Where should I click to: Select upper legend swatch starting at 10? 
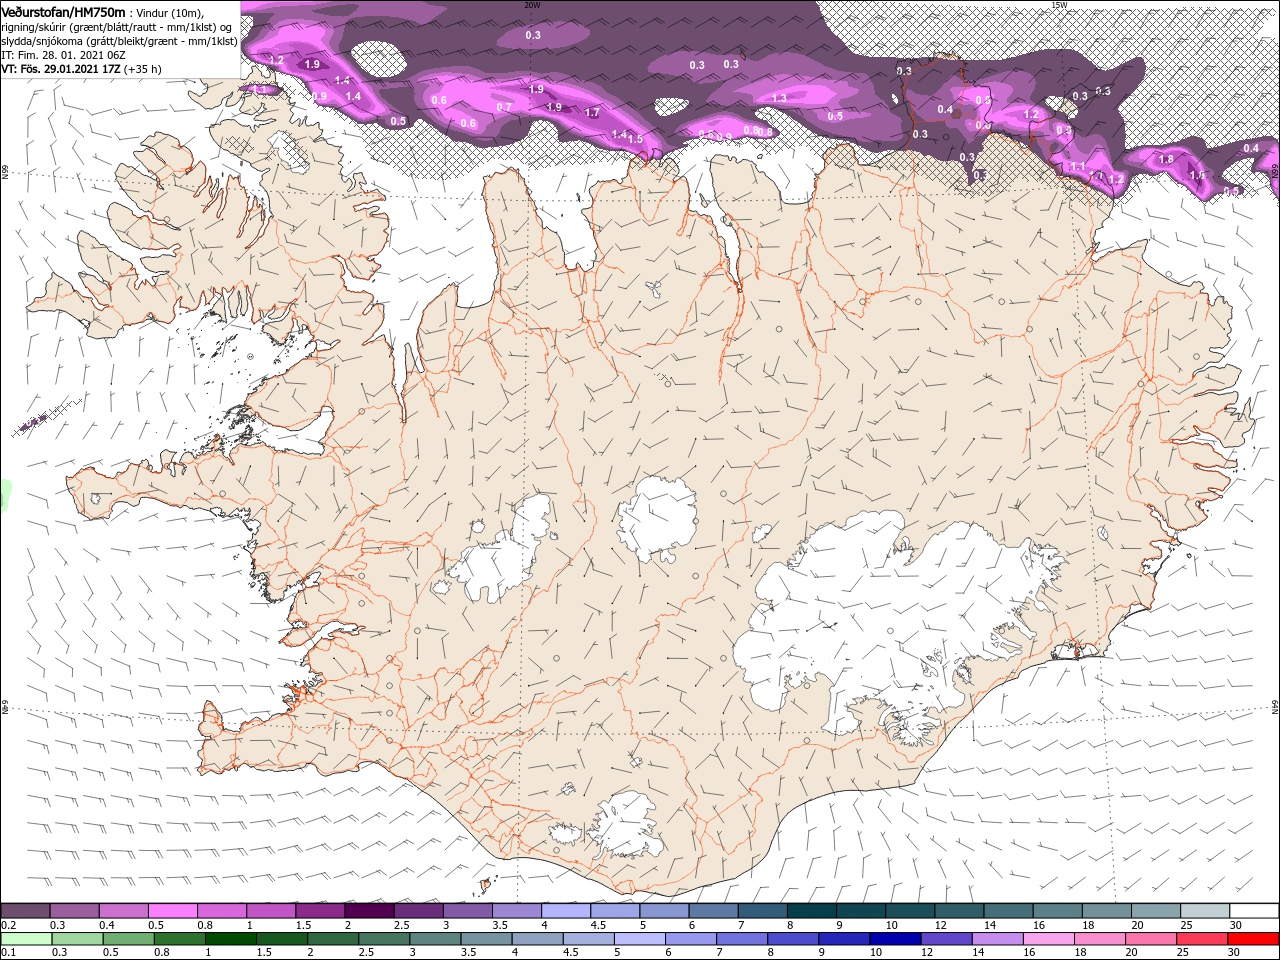coord(911,911)
